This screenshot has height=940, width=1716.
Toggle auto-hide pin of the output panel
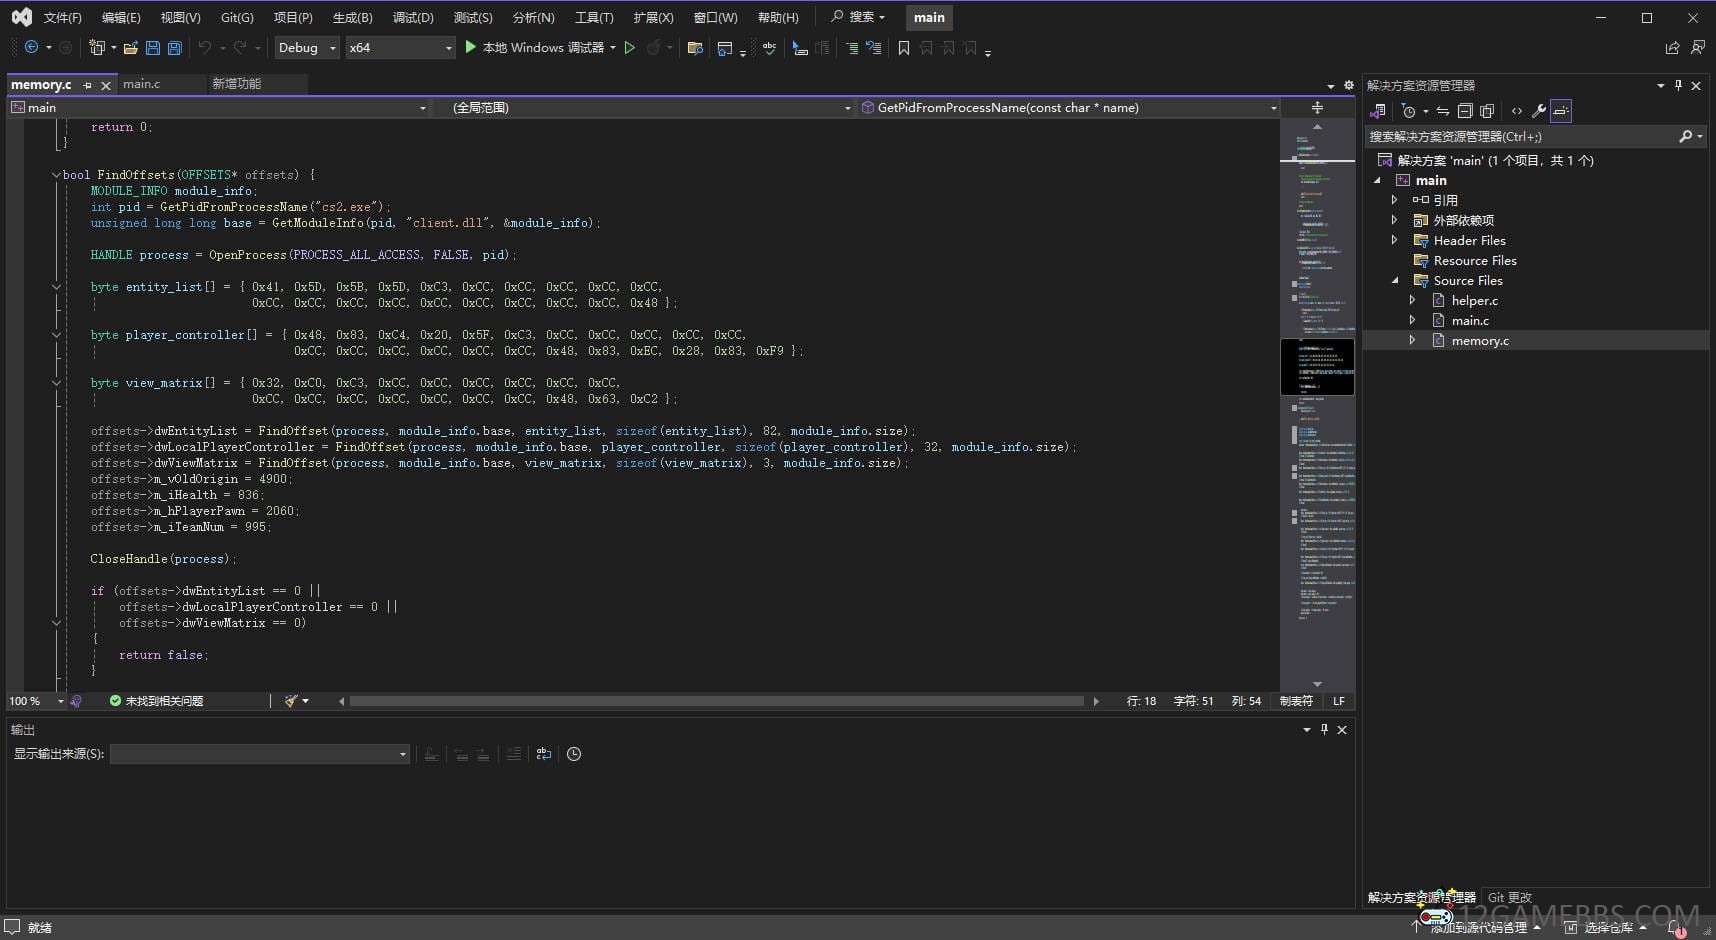(1324, 729)
